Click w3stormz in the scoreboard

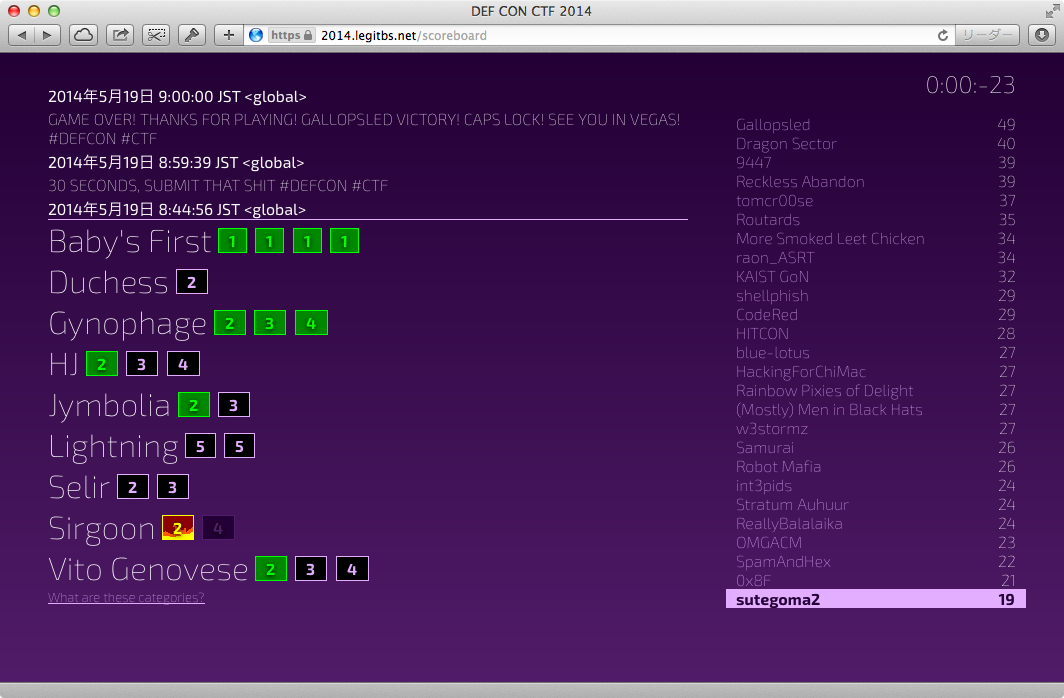(x=772, y=429)
